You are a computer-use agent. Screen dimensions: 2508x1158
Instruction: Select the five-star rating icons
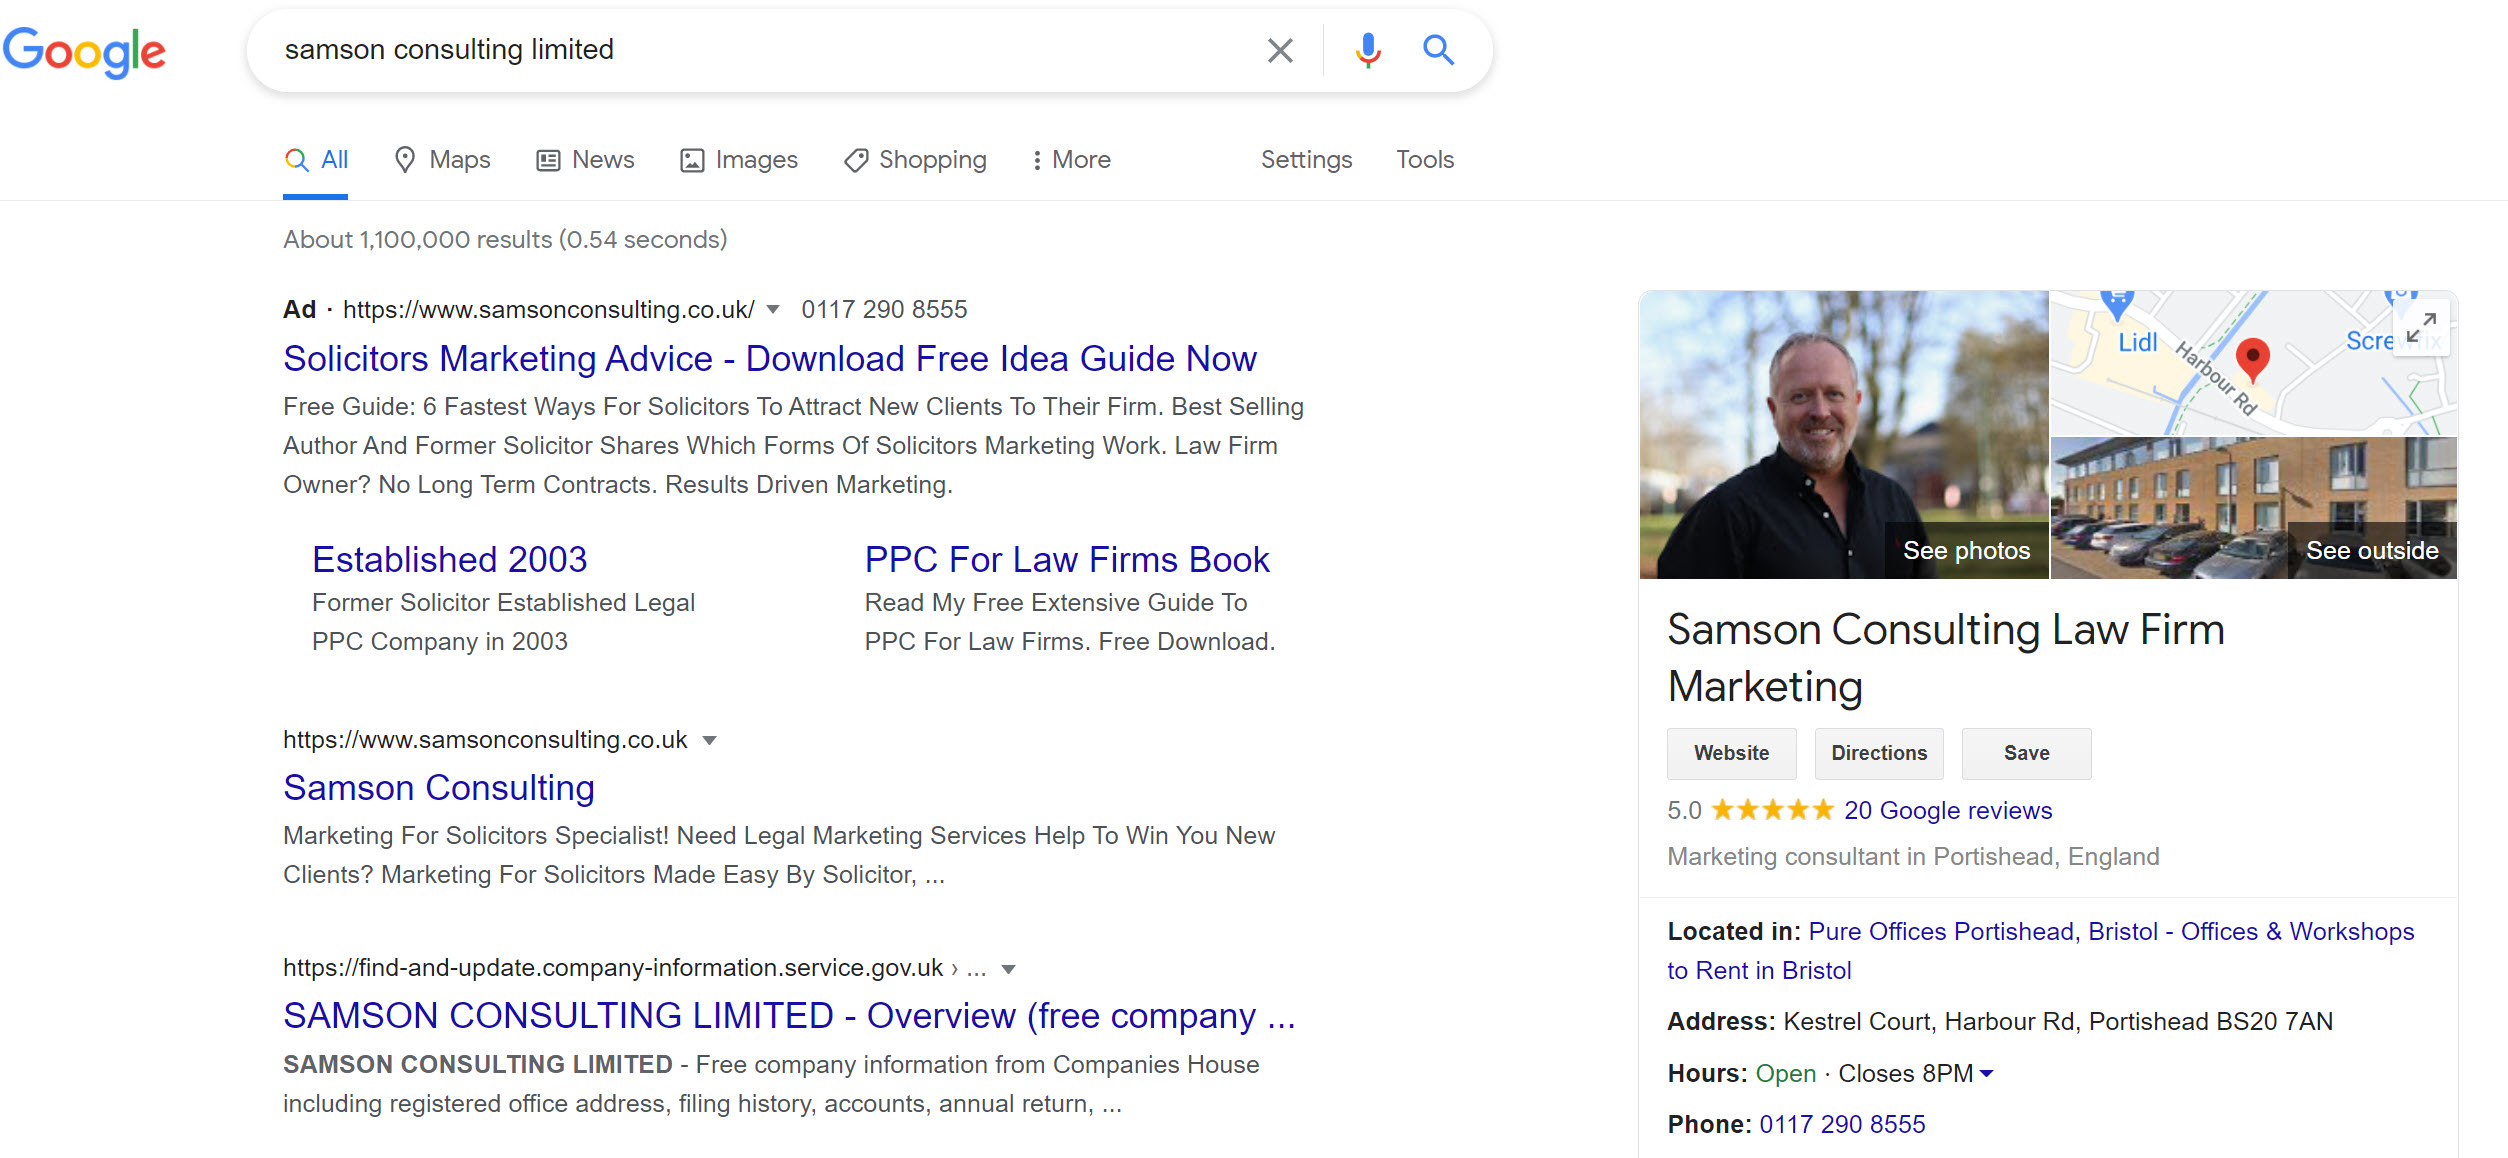click(x=1772, y=810)
